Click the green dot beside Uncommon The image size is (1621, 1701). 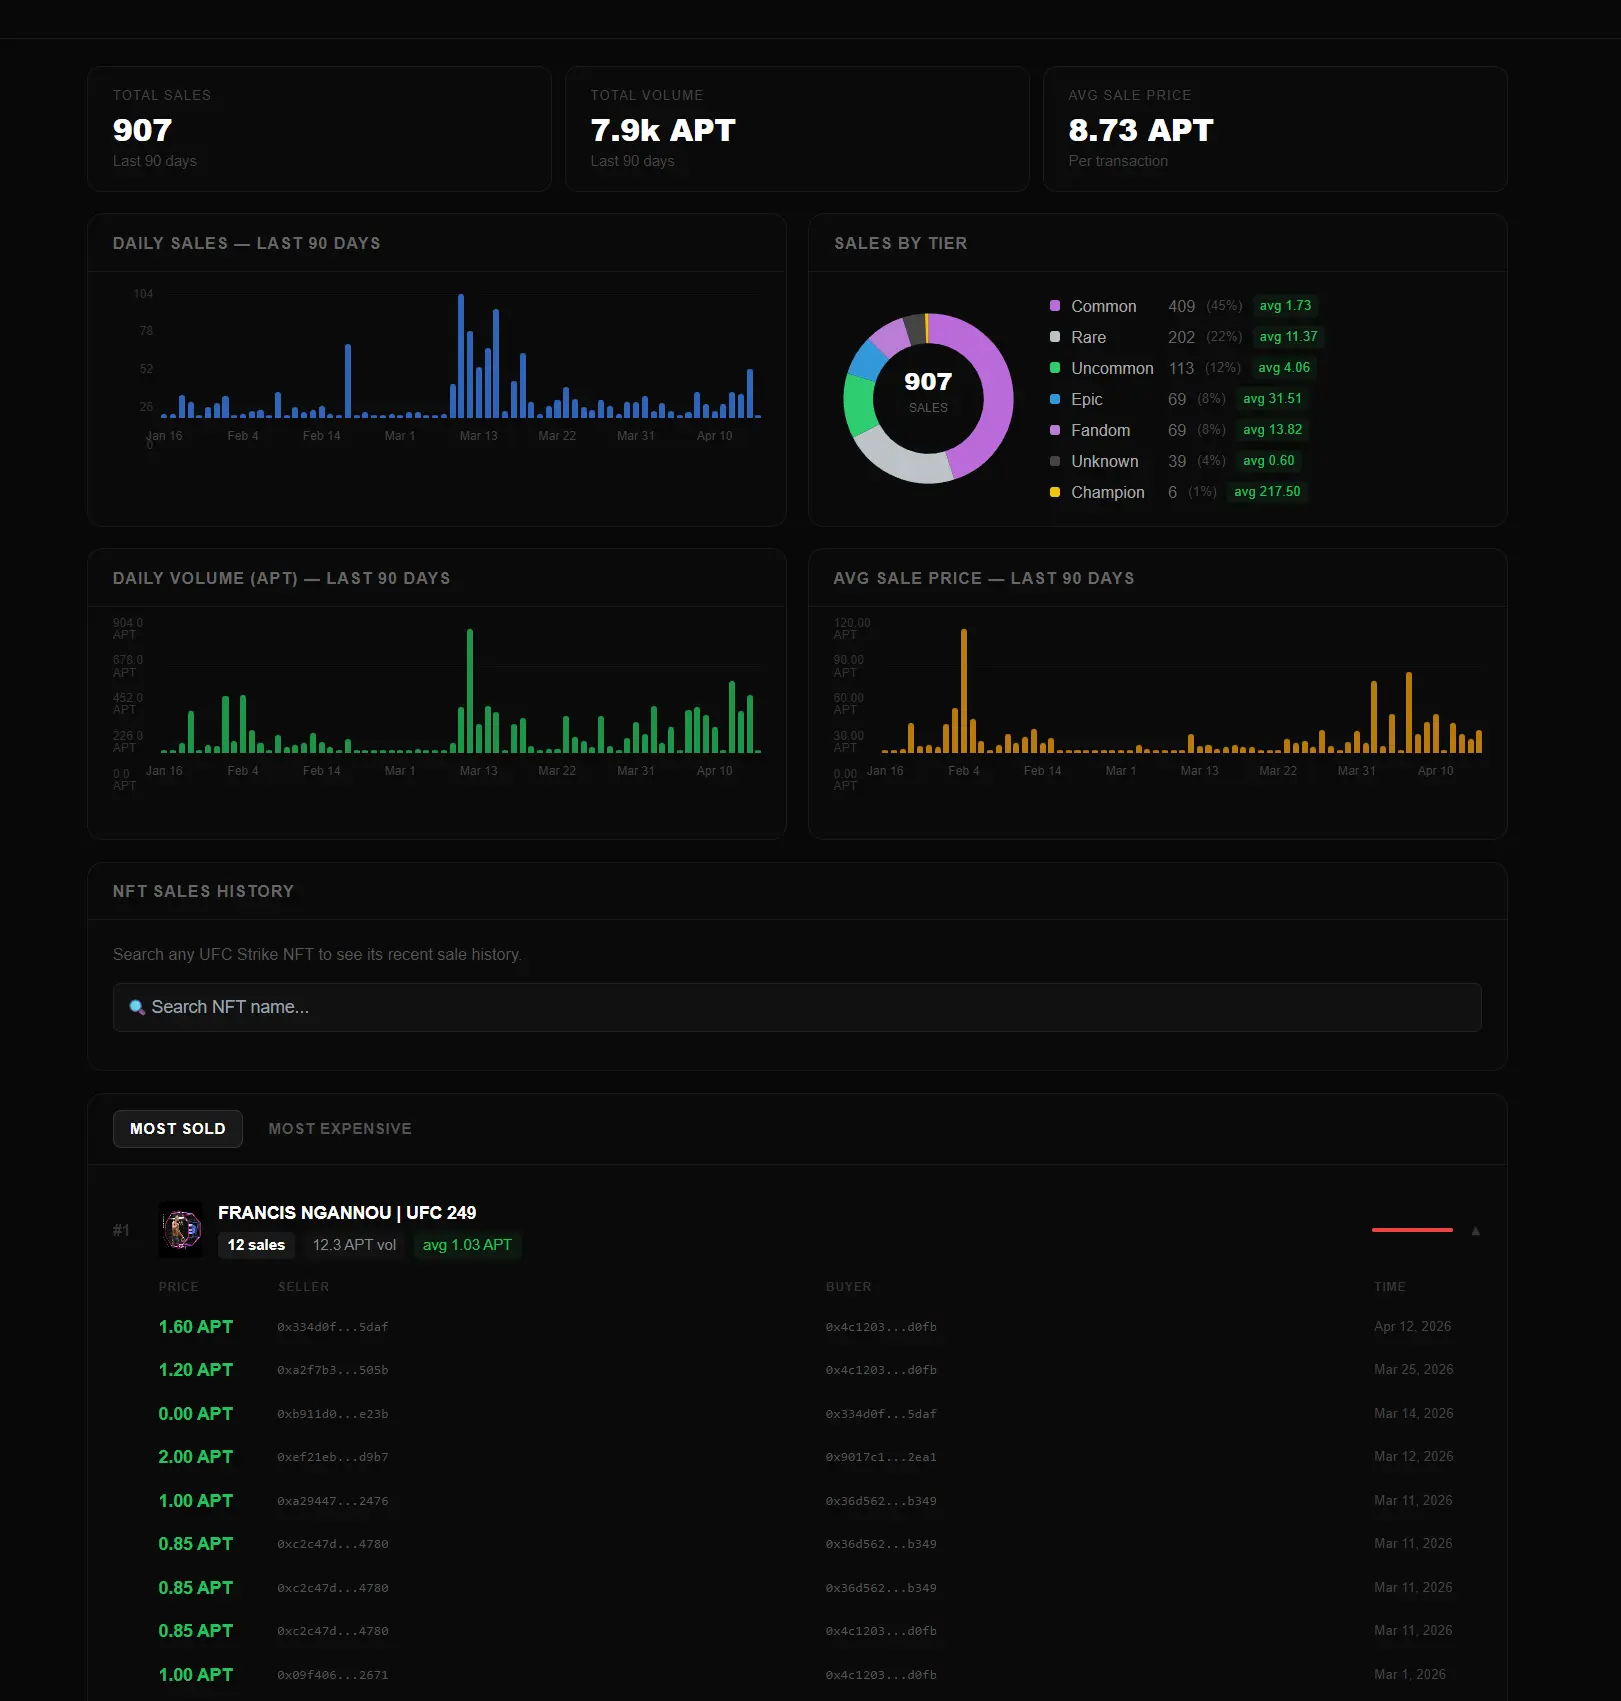[x=1056, y=368]
